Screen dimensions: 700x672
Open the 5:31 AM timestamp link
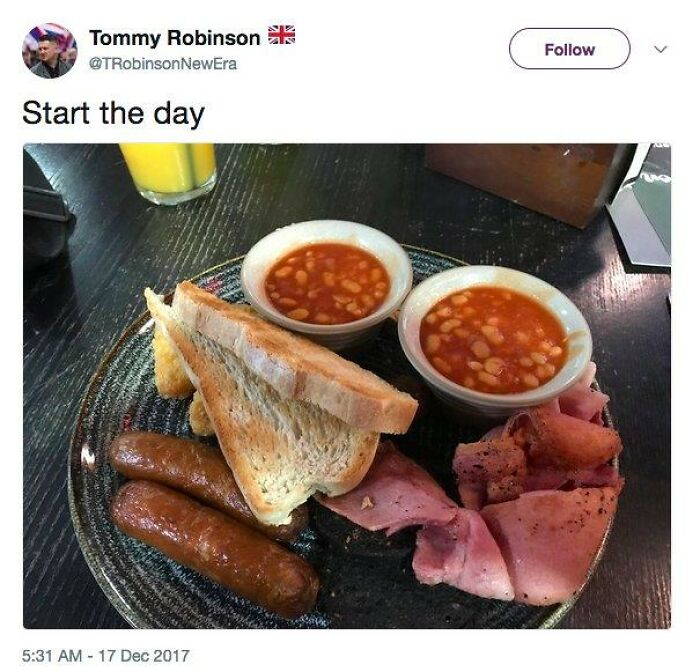pyautogui.click(x=52, y=656)
